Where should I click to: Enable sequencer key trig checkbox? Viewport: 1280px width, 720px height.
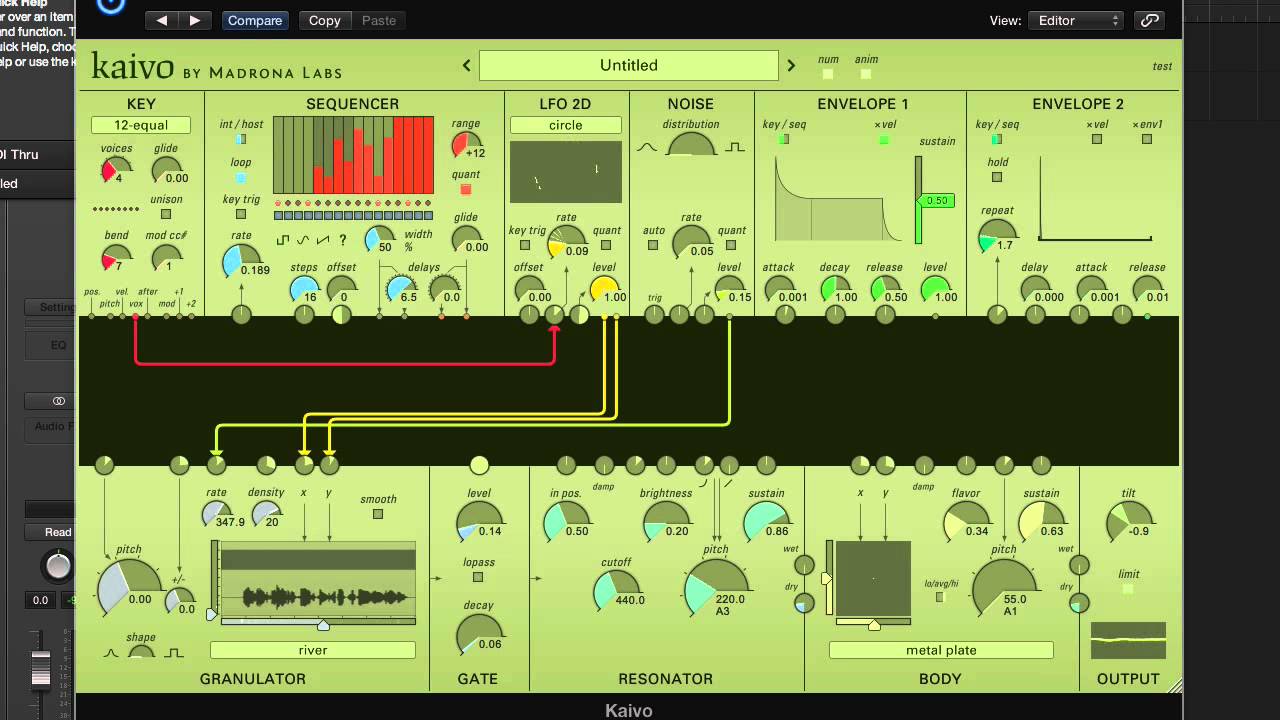241,214
